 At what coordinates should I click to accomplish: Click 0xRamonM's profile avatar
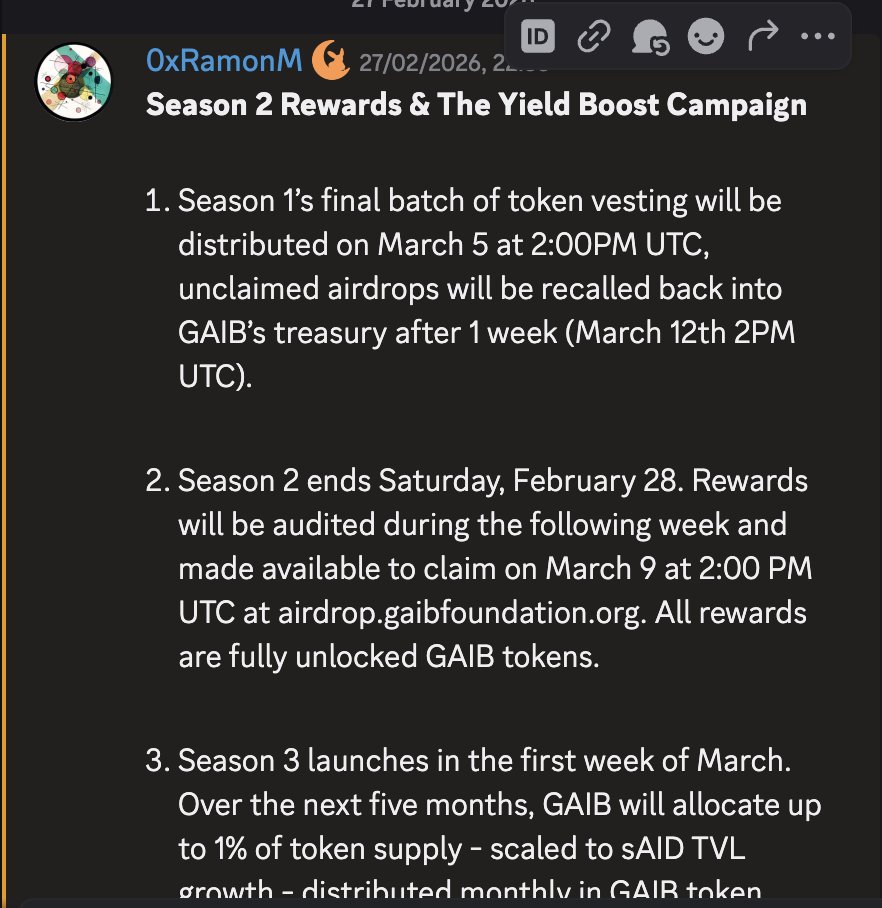coord(73,83)
